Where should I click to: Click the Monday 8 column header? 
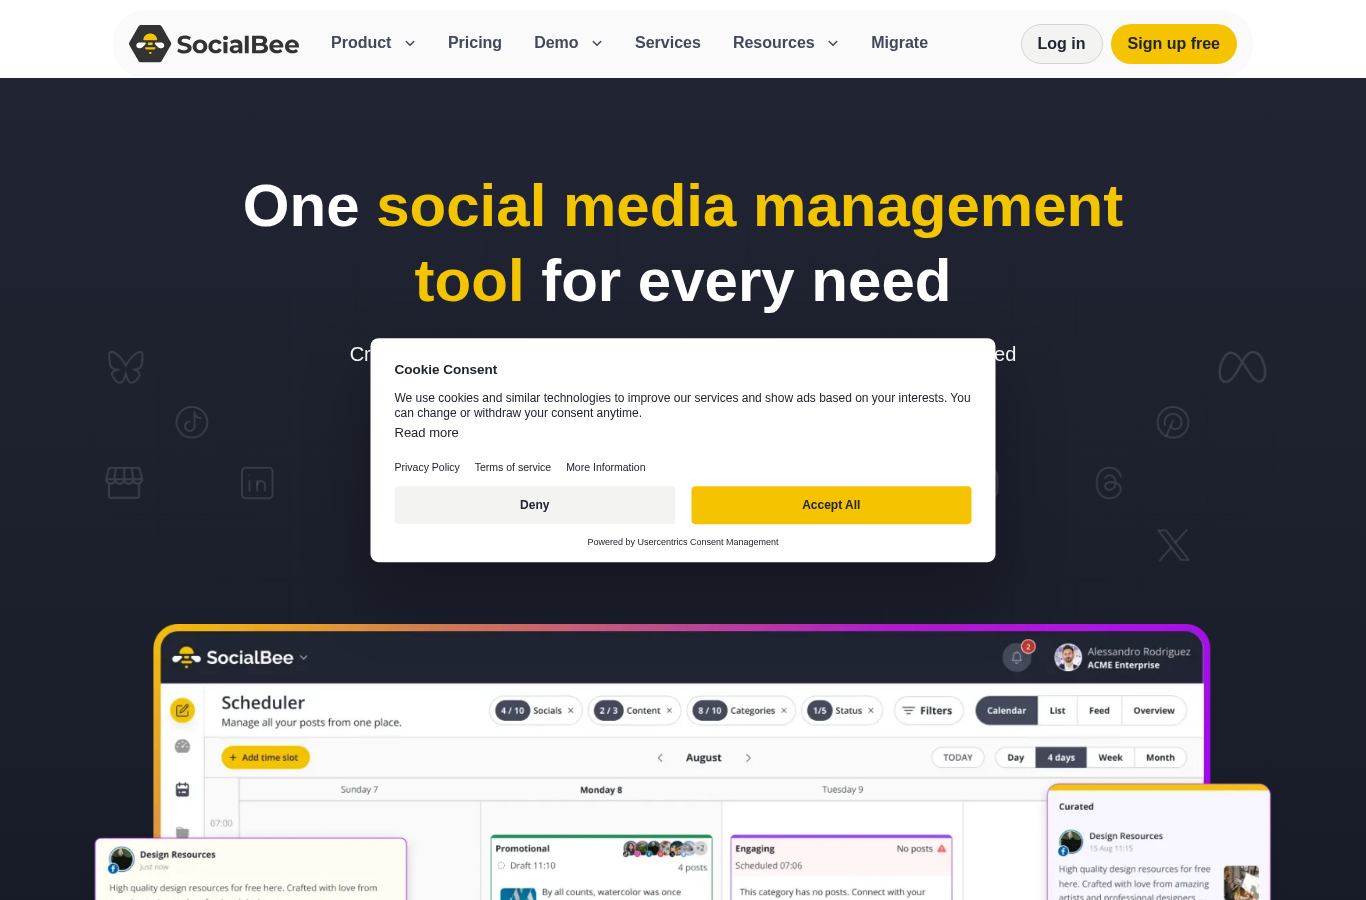coord(601,790)
